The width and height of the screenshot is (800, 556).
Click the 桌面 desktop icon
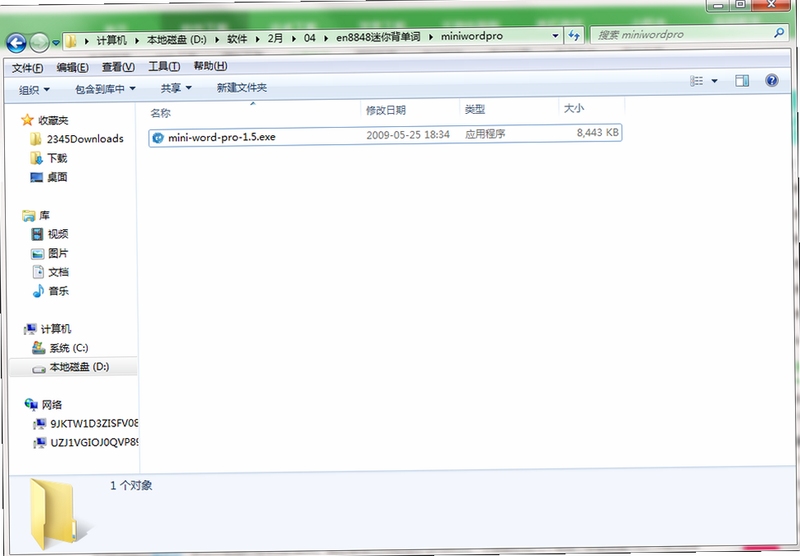(36, 178)
